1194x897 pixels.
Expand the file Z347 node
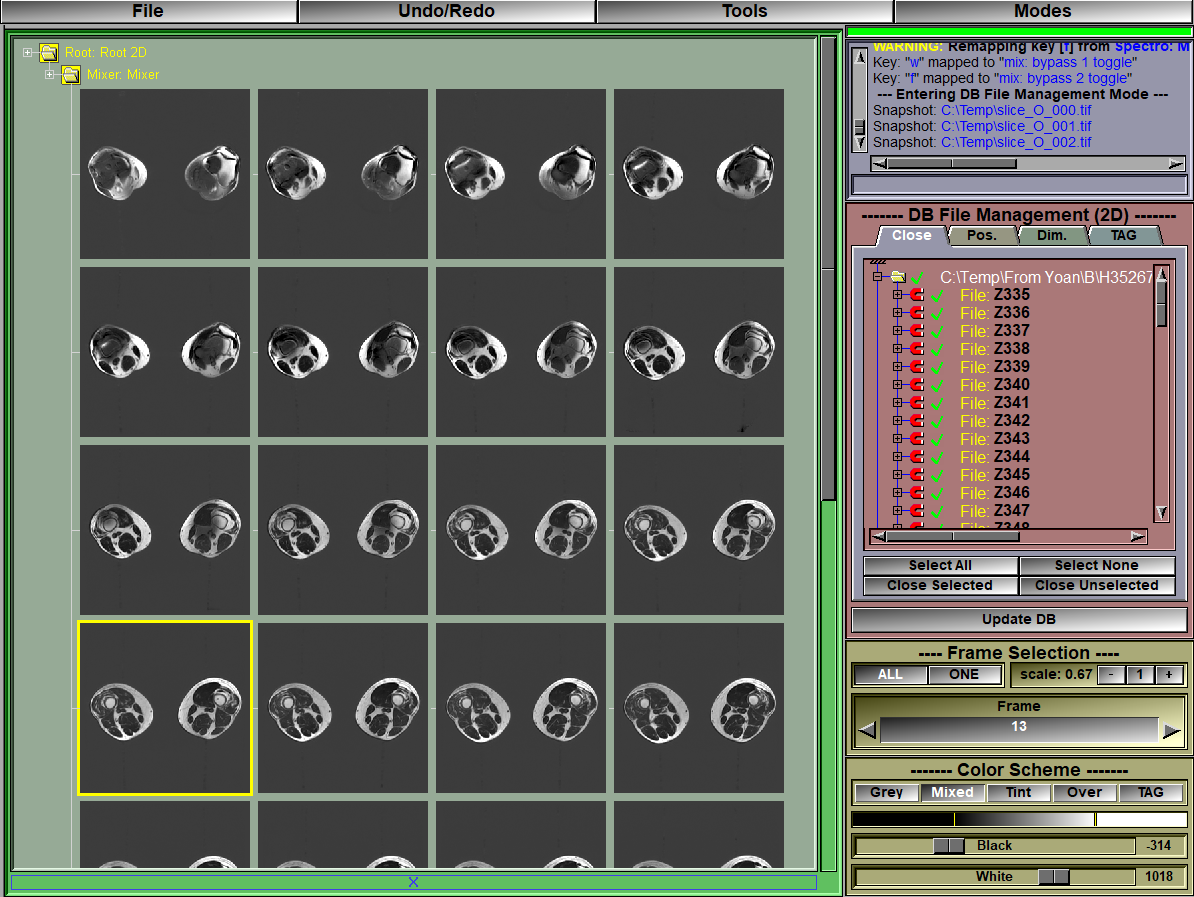click(898, 510)
